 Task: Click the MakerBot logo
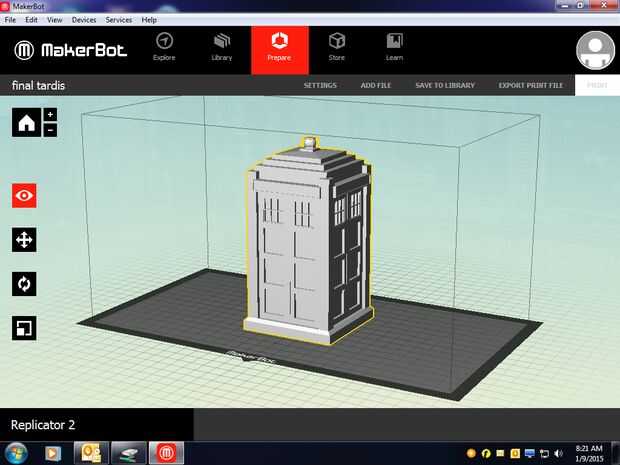tap(71, 50)
